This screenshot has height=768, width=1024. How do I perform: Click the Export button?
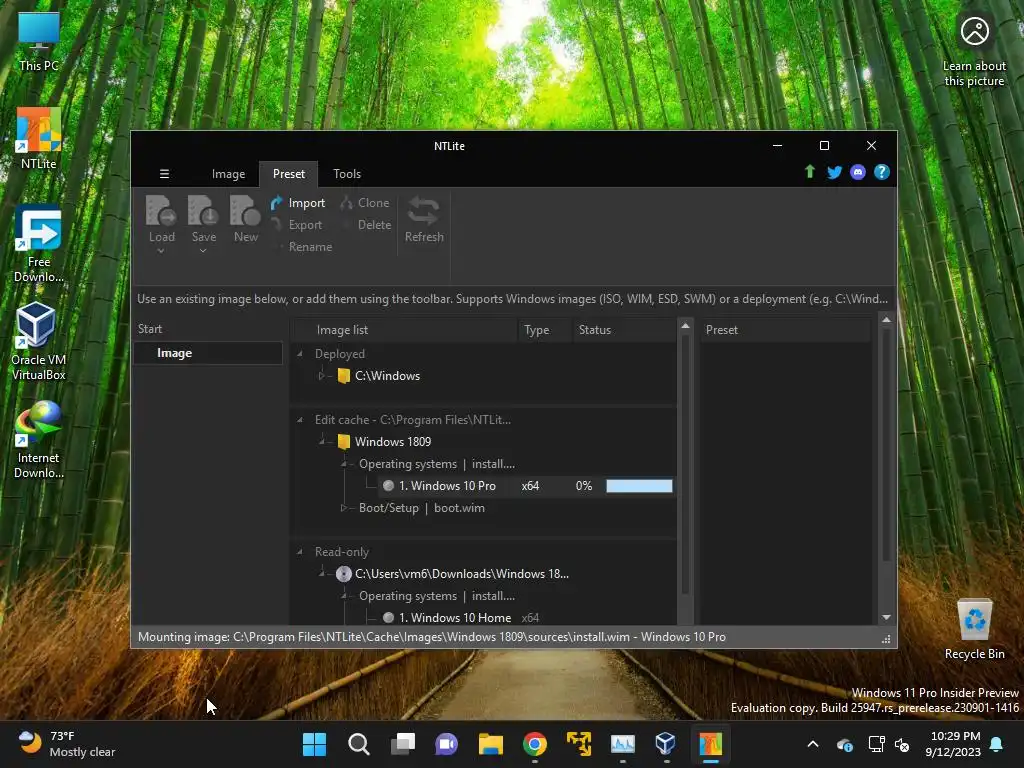pos(296,225)
